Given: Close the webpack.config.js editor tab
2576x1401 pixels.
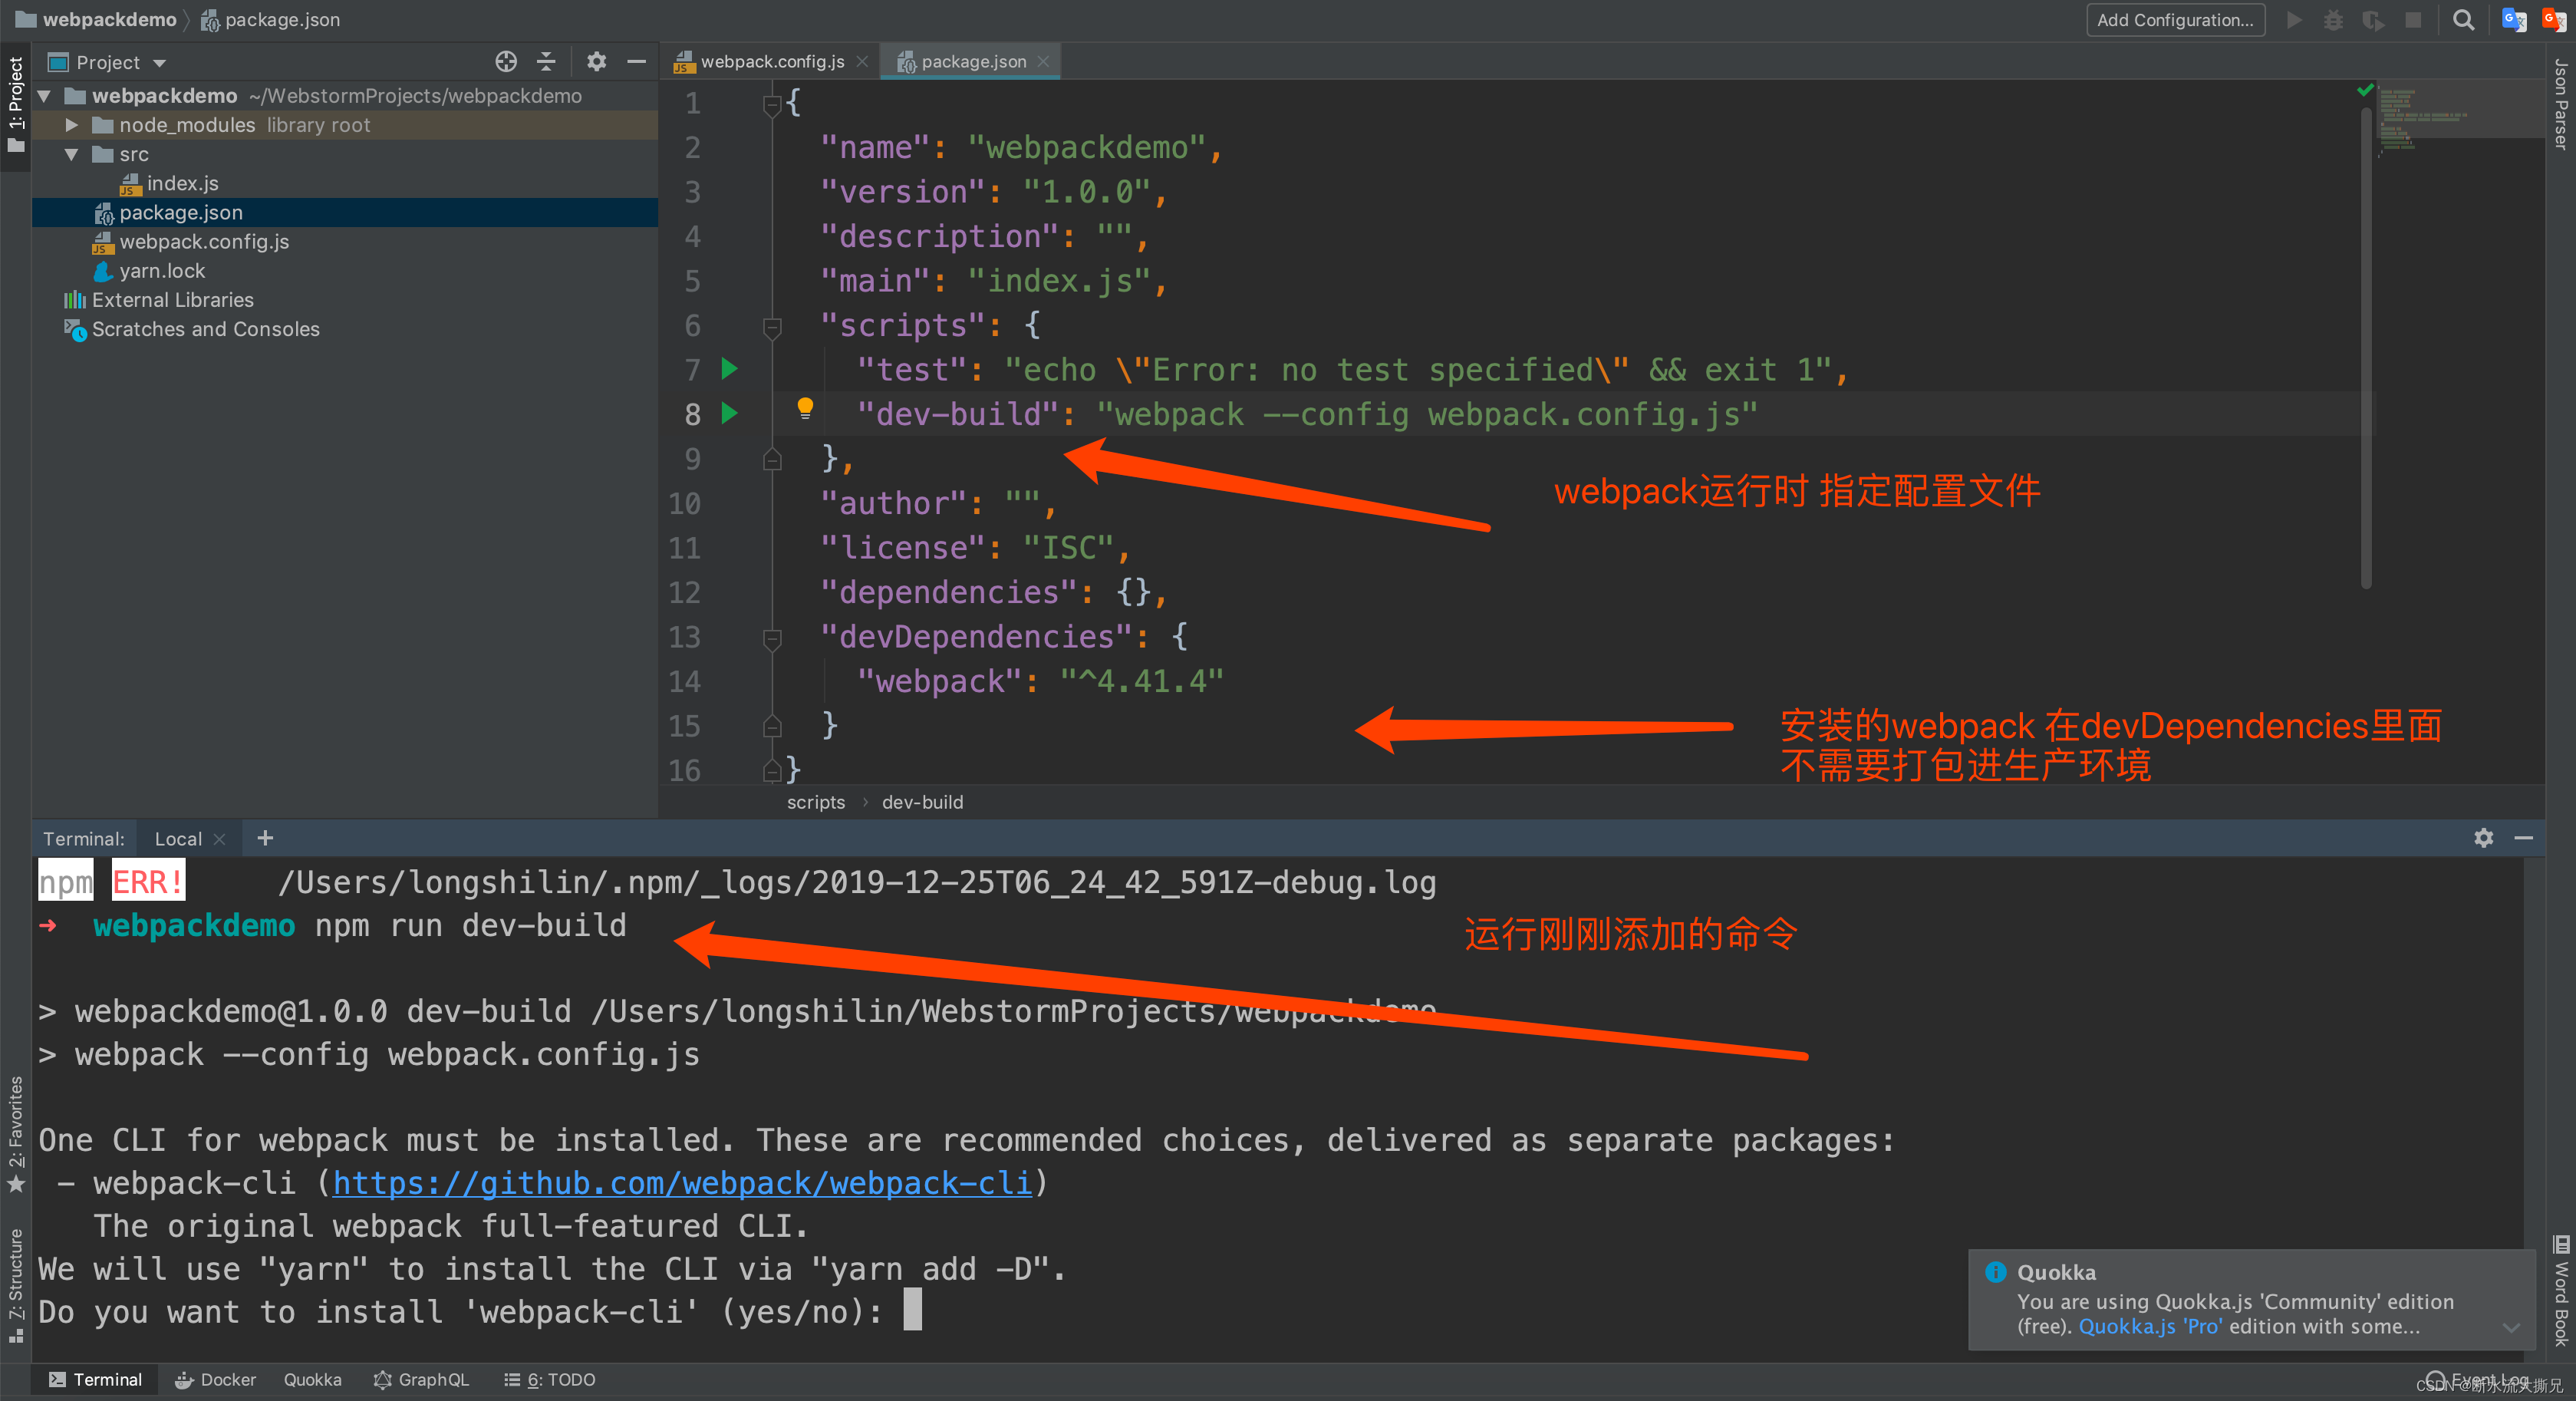Looking at the screenshot, I should click(862, 62).
